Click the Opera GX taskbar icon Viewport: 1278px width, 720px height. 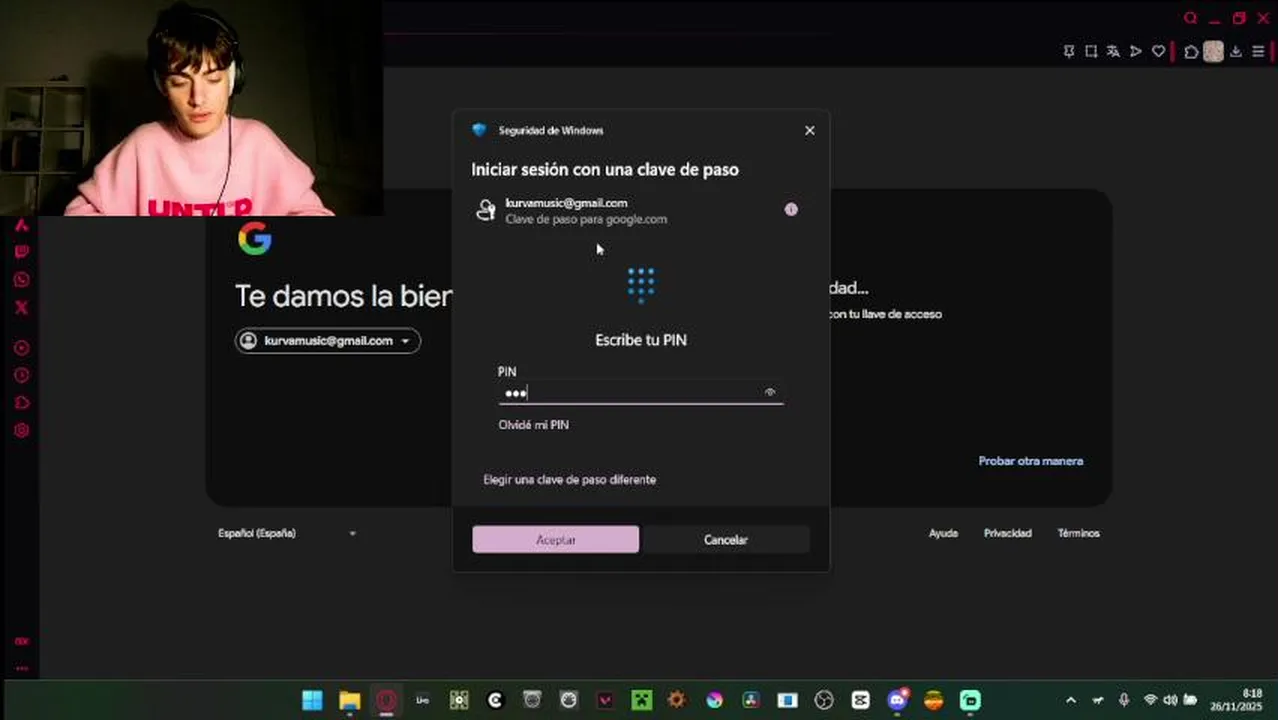pos(386,700)
